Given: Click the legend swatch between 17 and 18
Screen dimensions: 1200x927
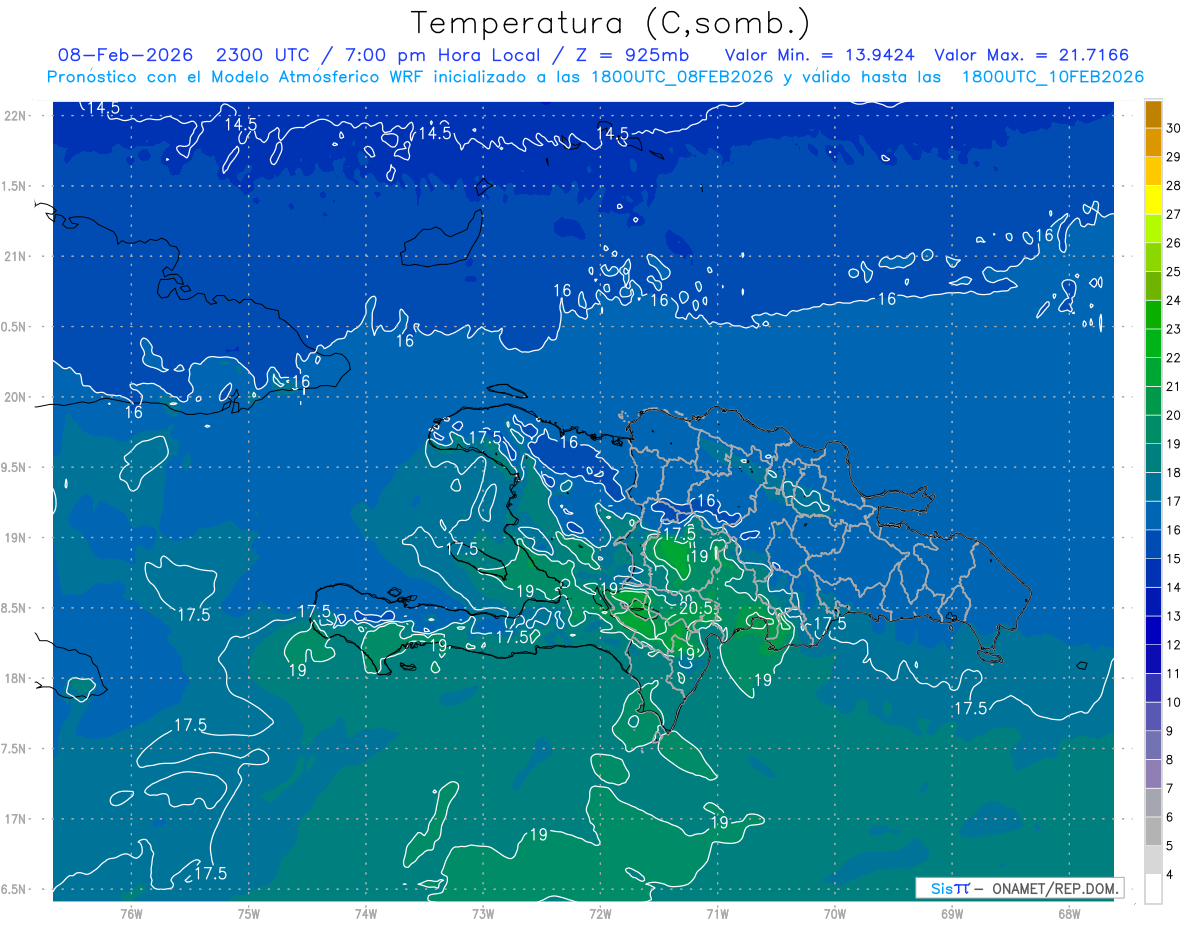Looking at the screenshot, I should tap(1153, 487).
